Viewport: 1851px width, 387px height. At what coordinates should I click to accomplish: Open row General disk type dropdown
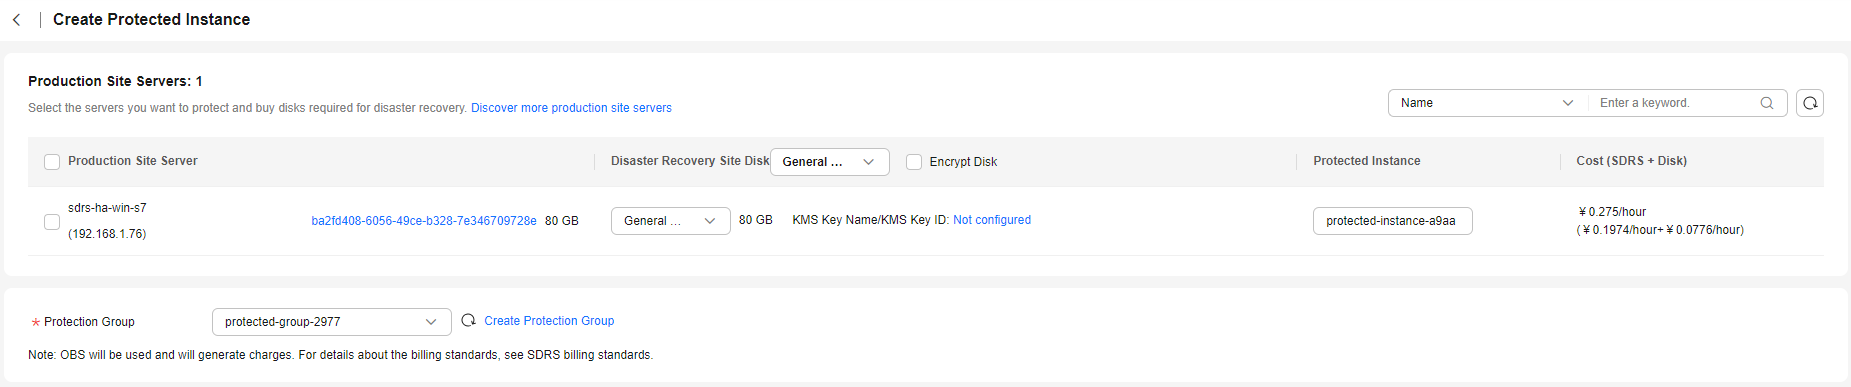pyautogui.click(x=670, y=221)
